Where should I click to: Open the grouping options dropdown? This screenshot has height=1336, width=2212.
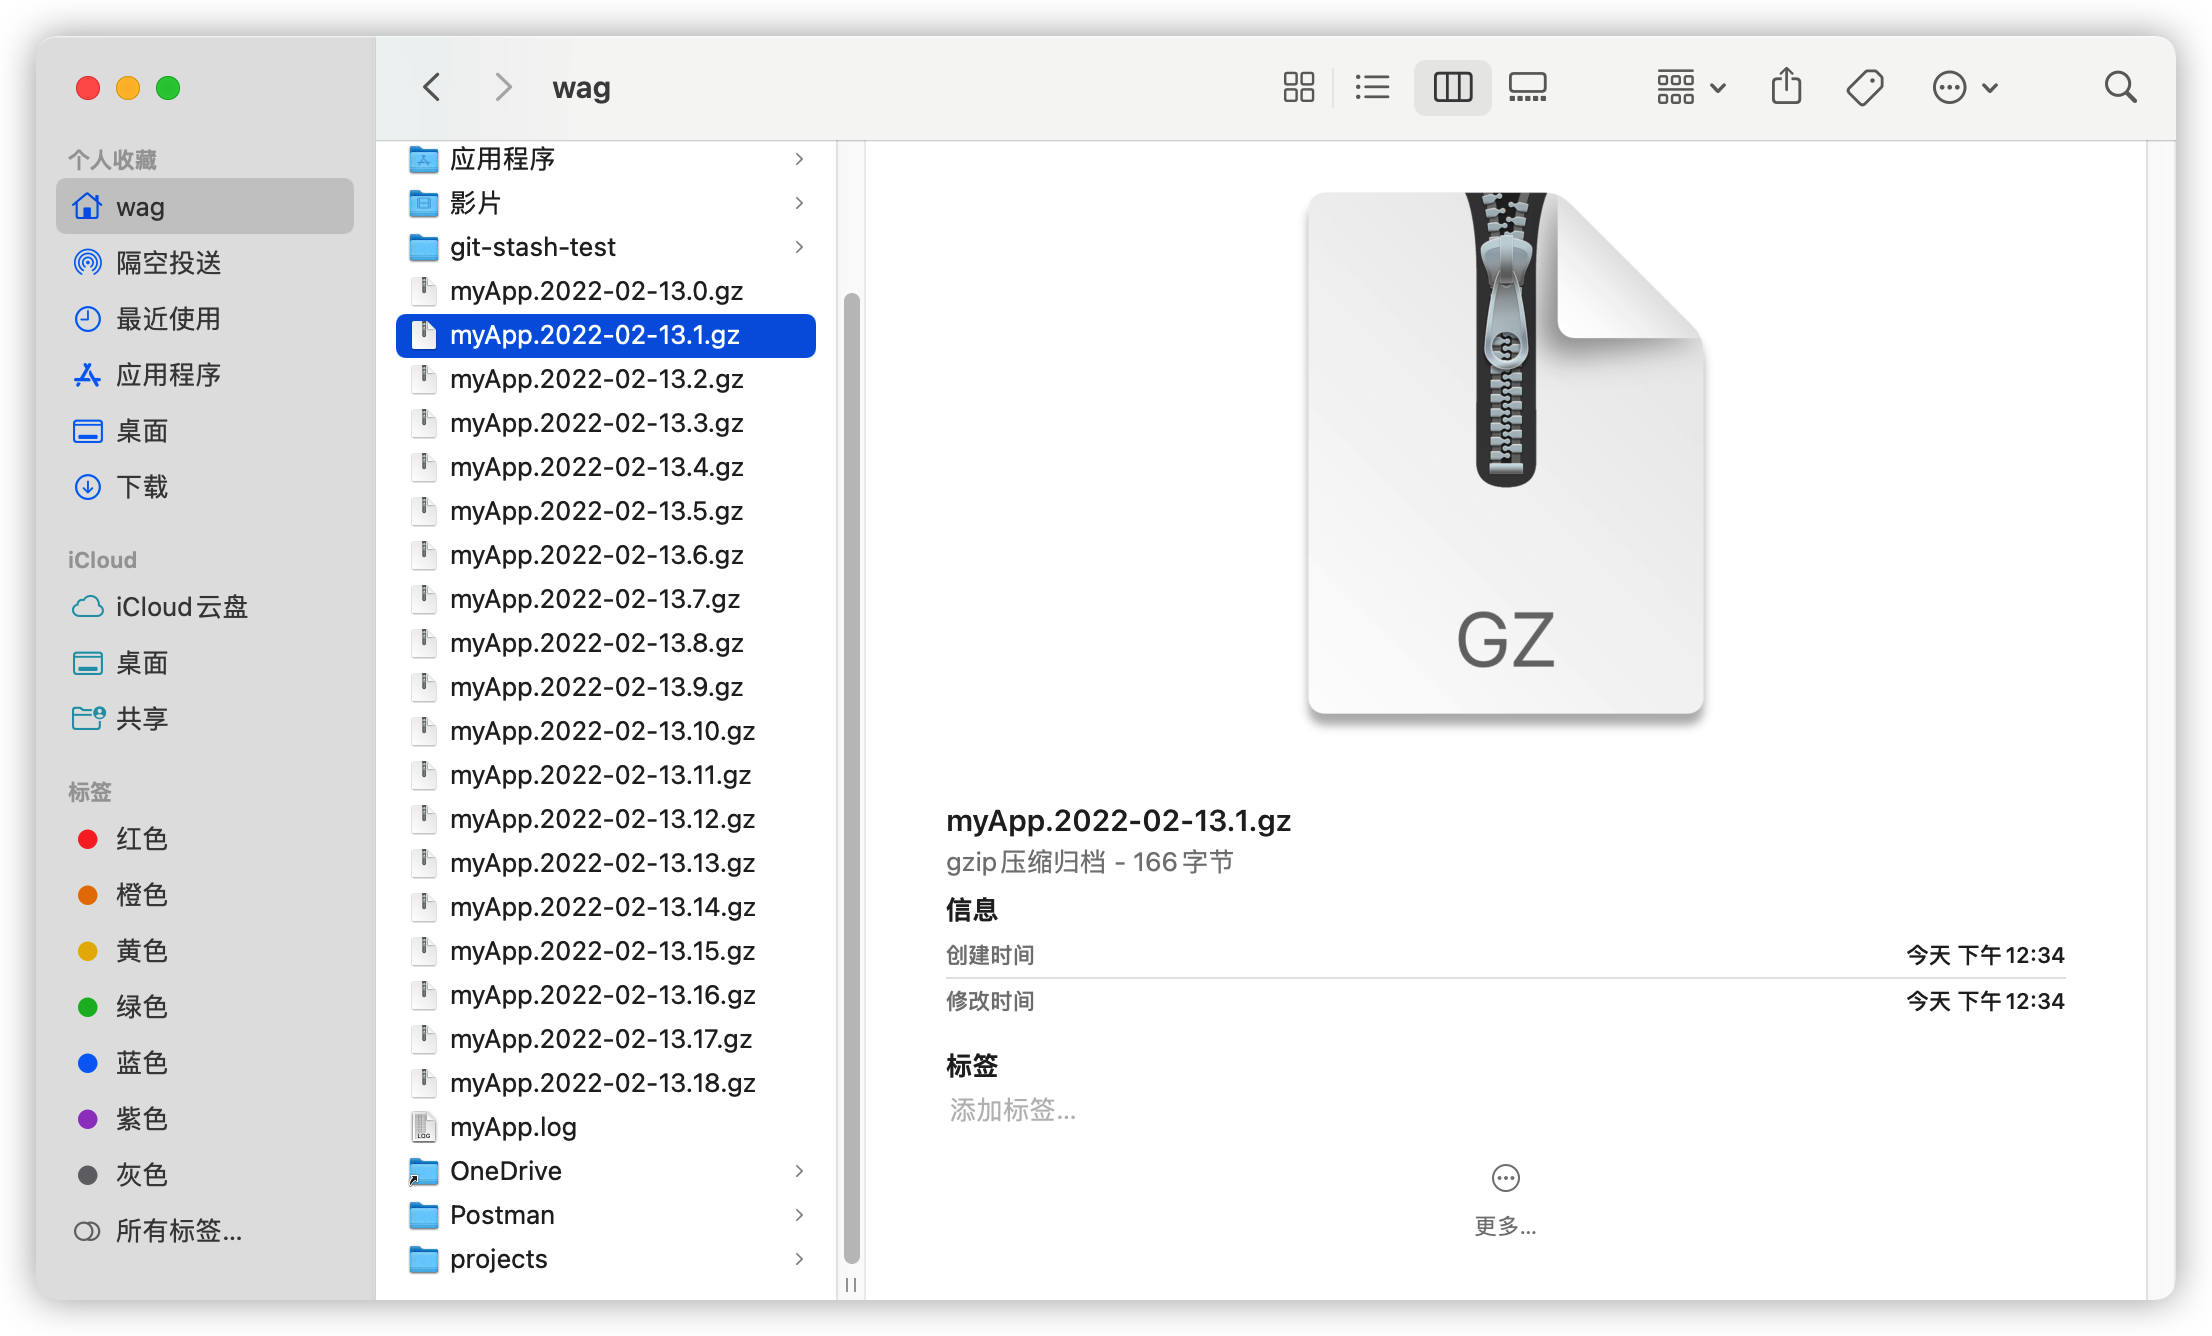[x=1690, y=87]
